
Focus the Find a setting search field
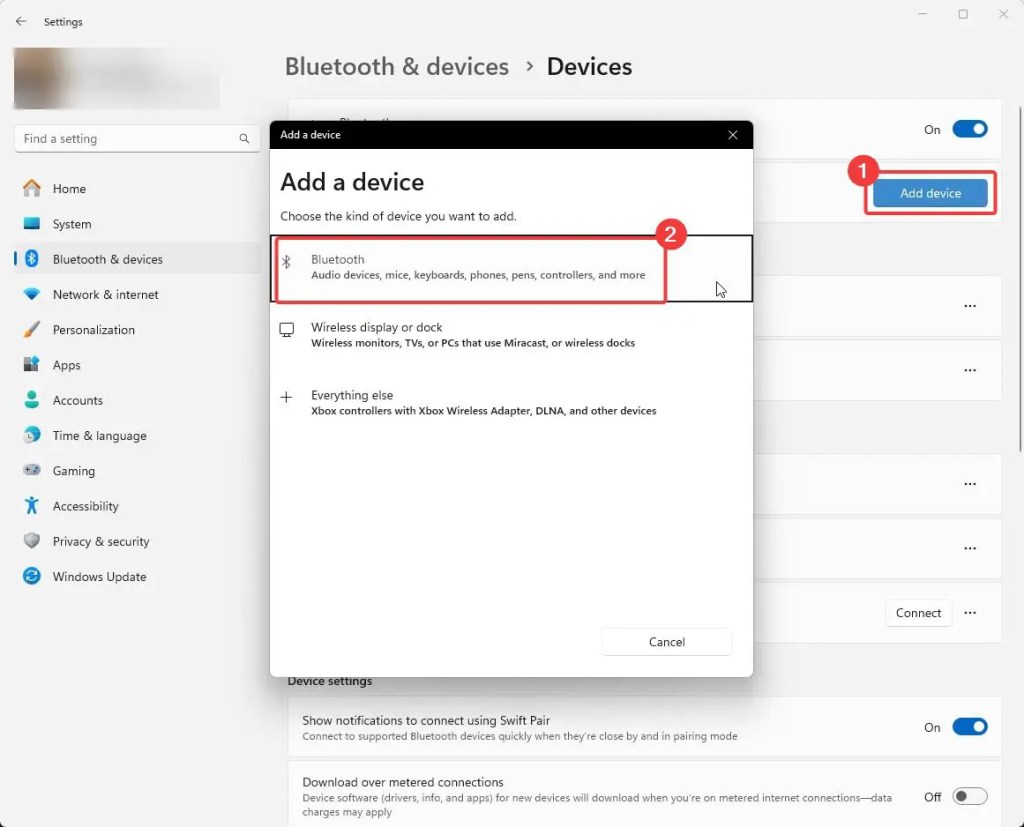coord(137,138)
